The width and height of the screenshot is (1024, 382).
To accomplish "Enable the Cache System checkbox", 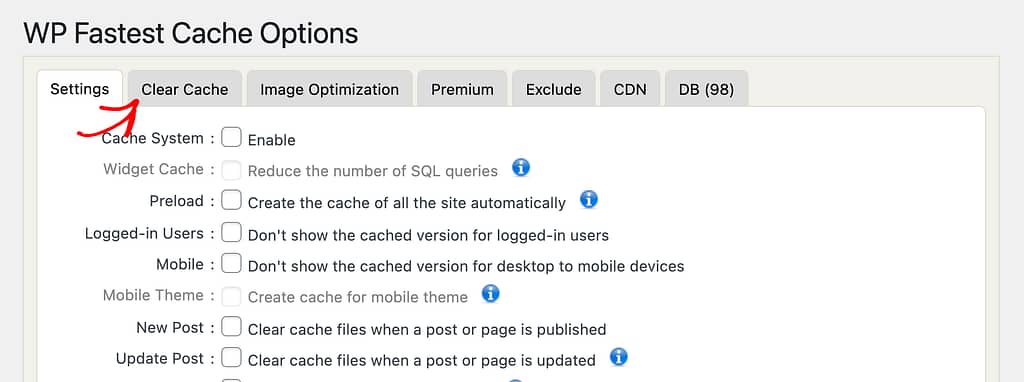I will point(231,137).
